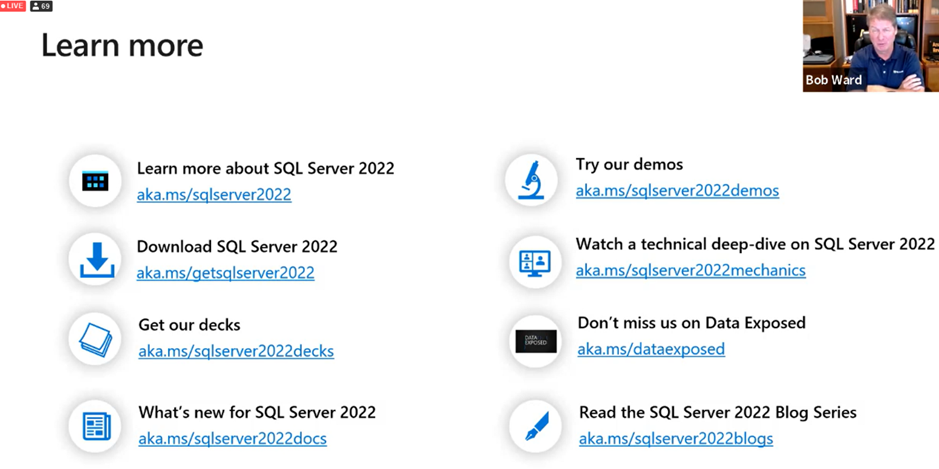Open aka.ms/sqlserver2022demos link

coord(678,191)
